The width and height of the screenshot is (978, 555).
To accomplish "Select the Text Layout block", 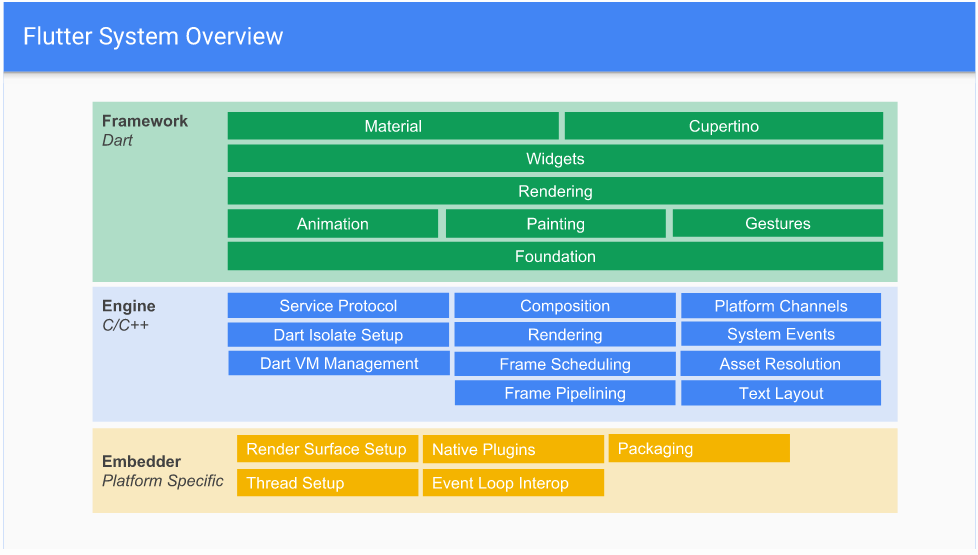I will point(781,393).
